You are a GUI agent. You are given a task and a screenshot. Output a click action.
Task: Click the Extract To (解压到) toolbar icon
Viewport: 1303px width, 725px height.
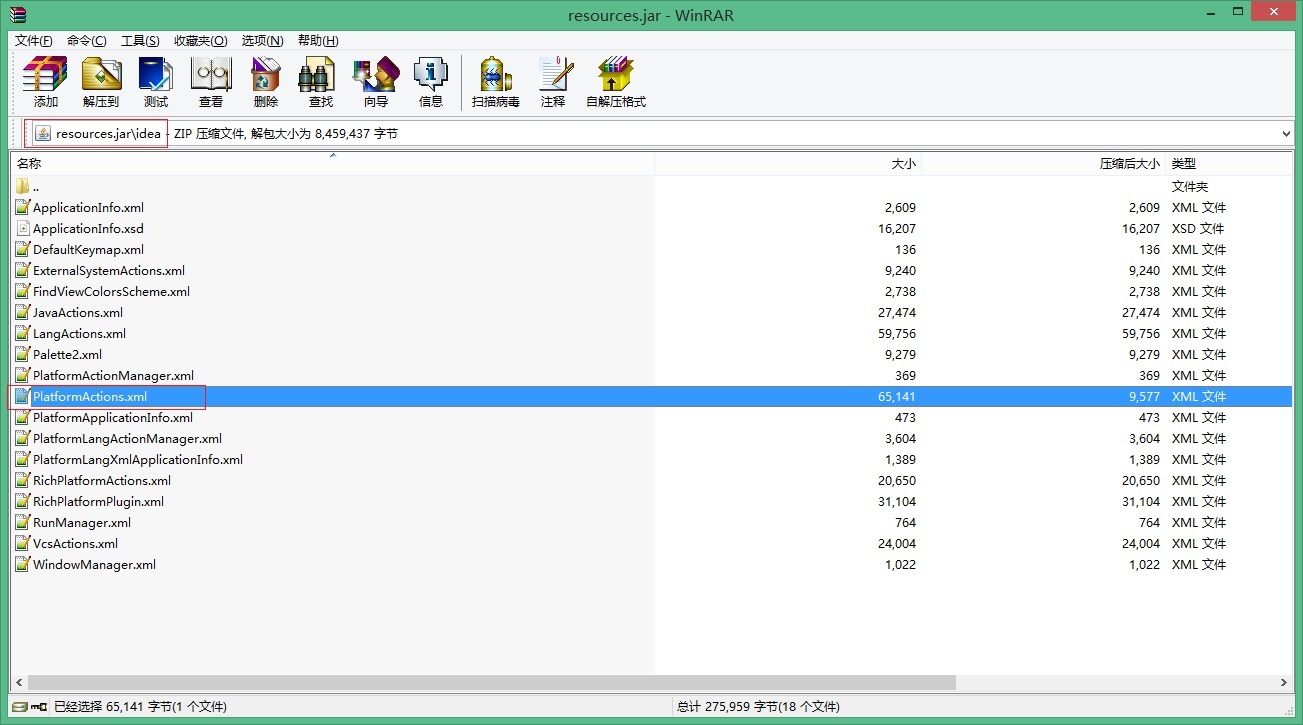click(x=101, y=82)
